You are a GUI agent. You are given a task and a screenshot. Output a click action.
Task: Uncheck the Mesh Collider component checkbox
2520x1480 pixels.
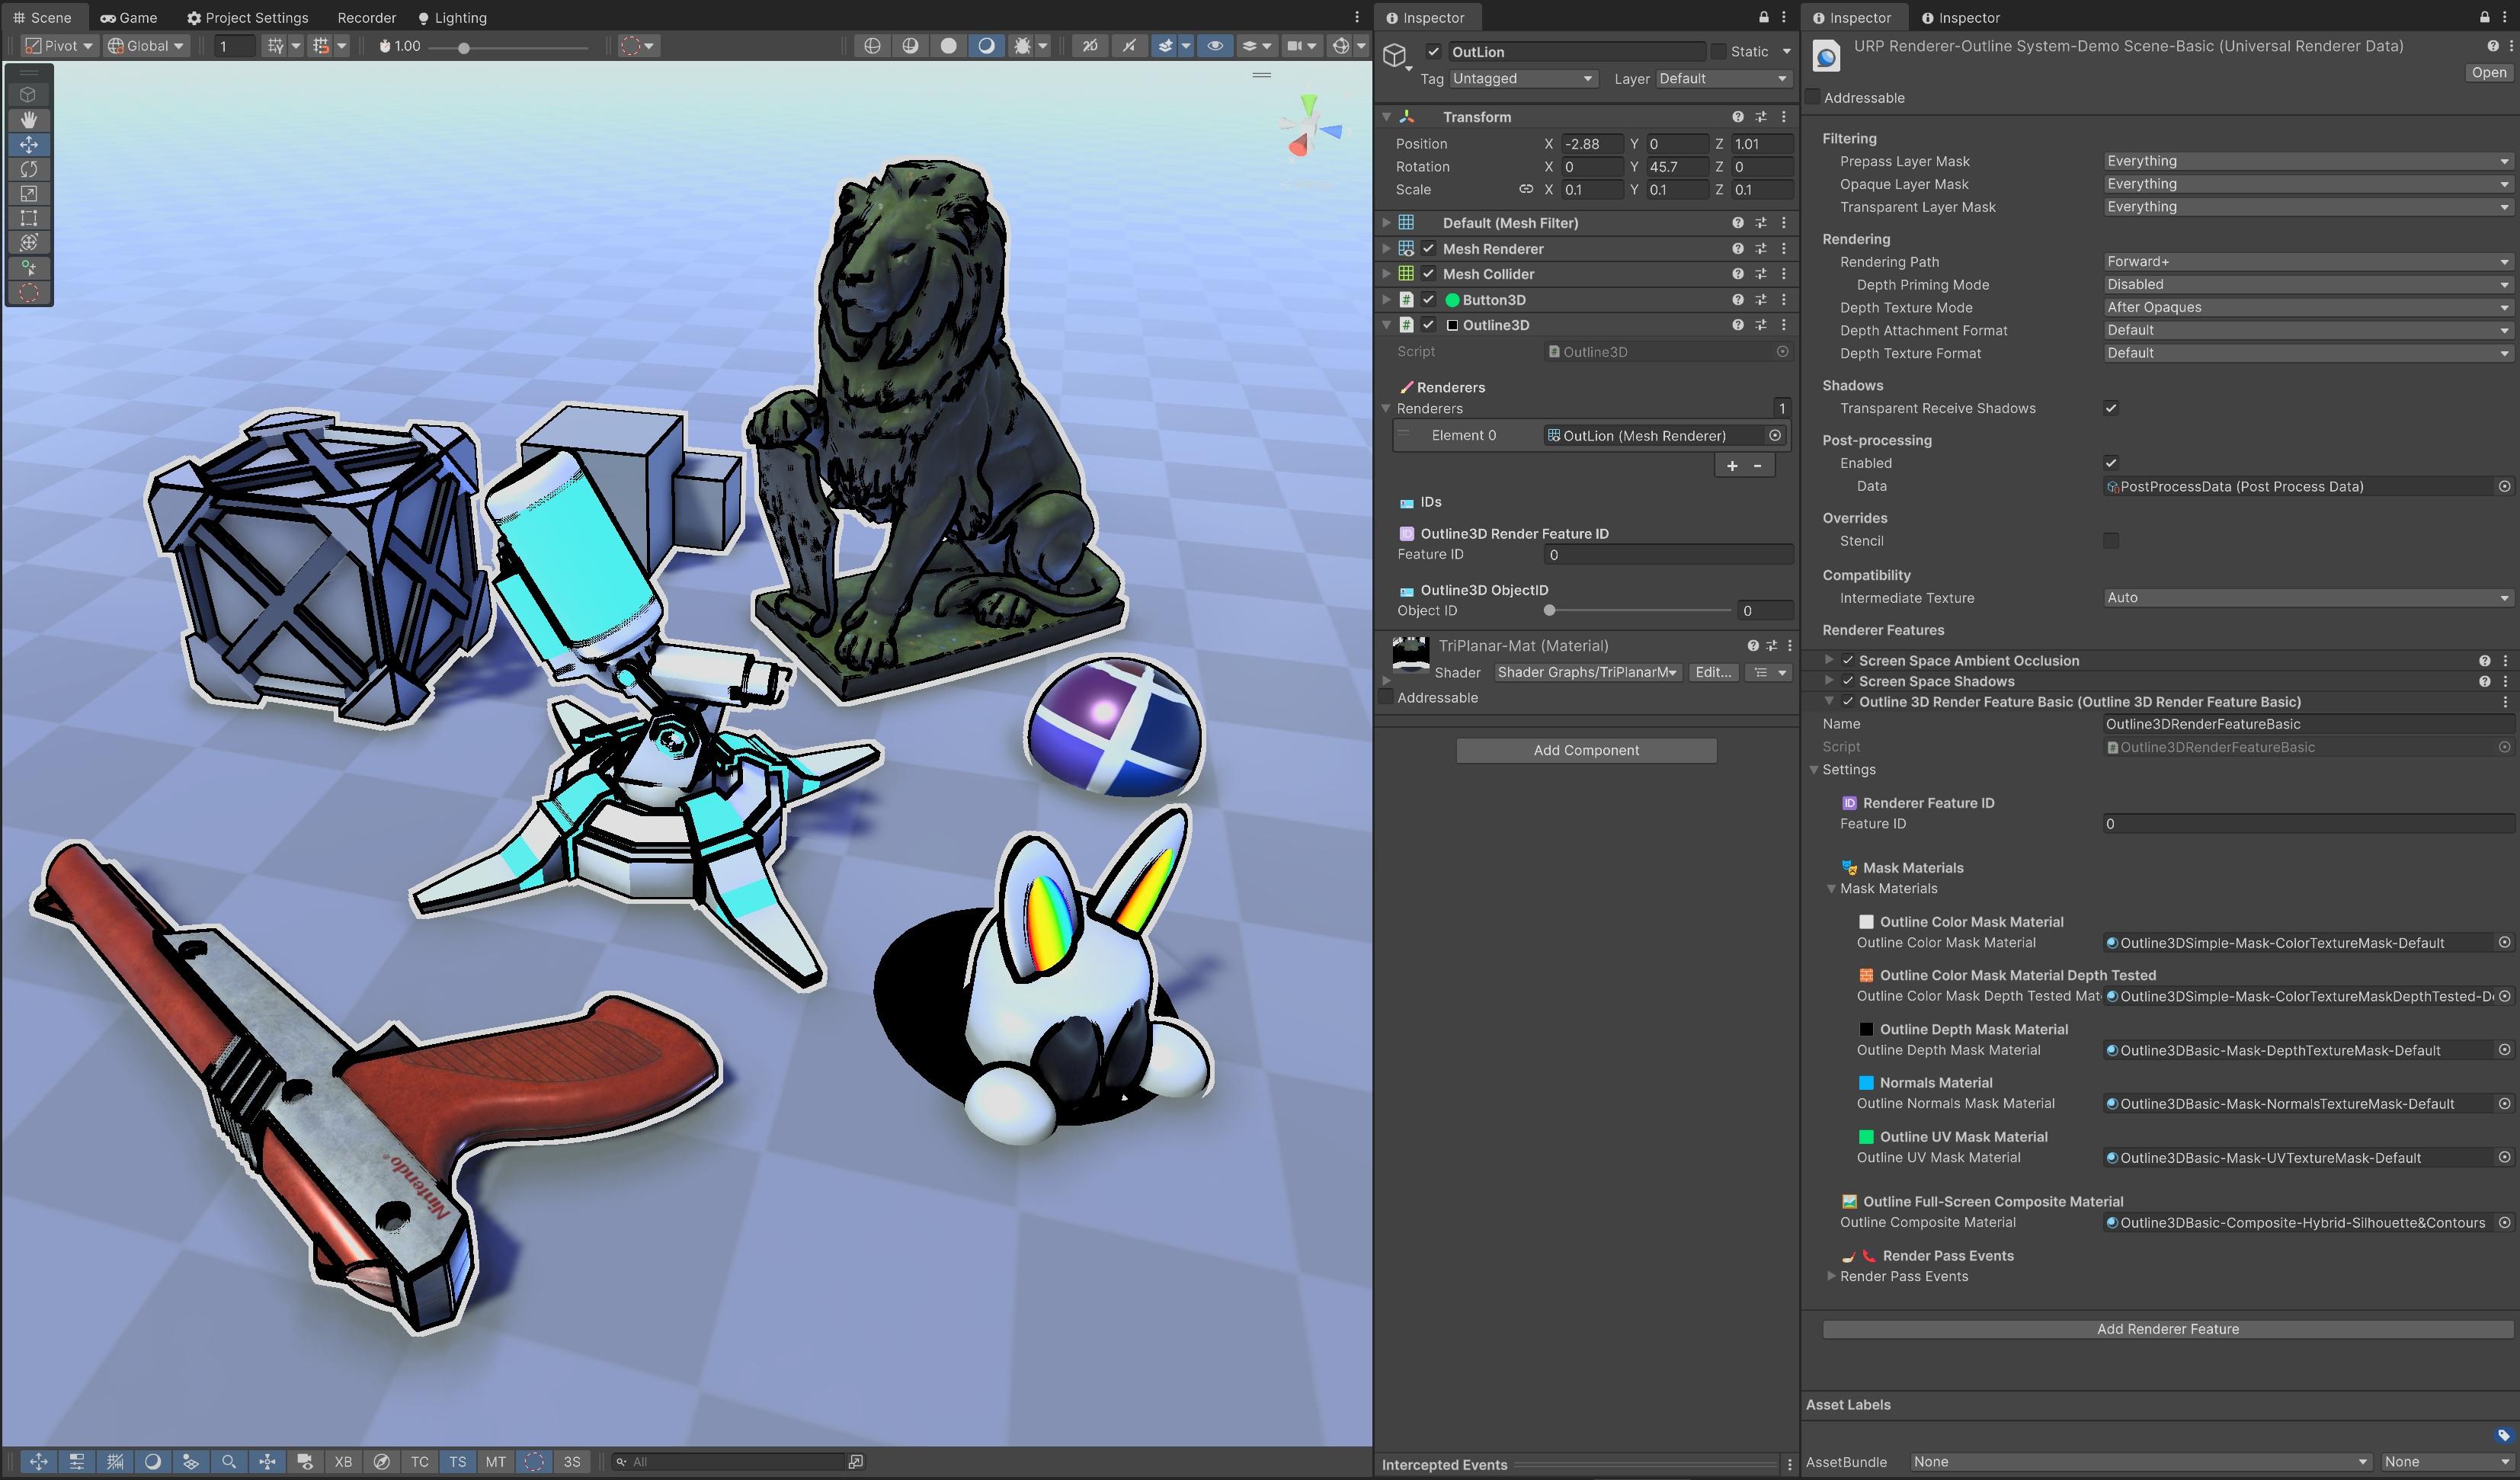[x=1429, y=274]
